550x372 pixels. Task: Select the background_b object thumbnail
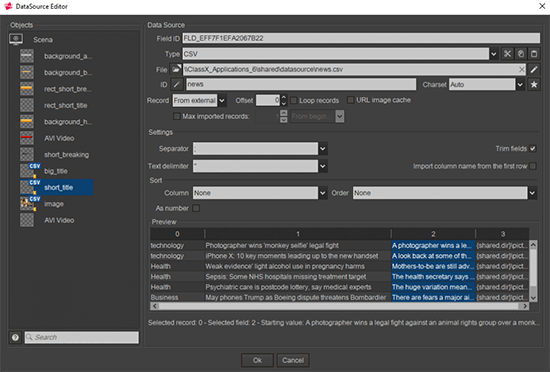point(27,72)
